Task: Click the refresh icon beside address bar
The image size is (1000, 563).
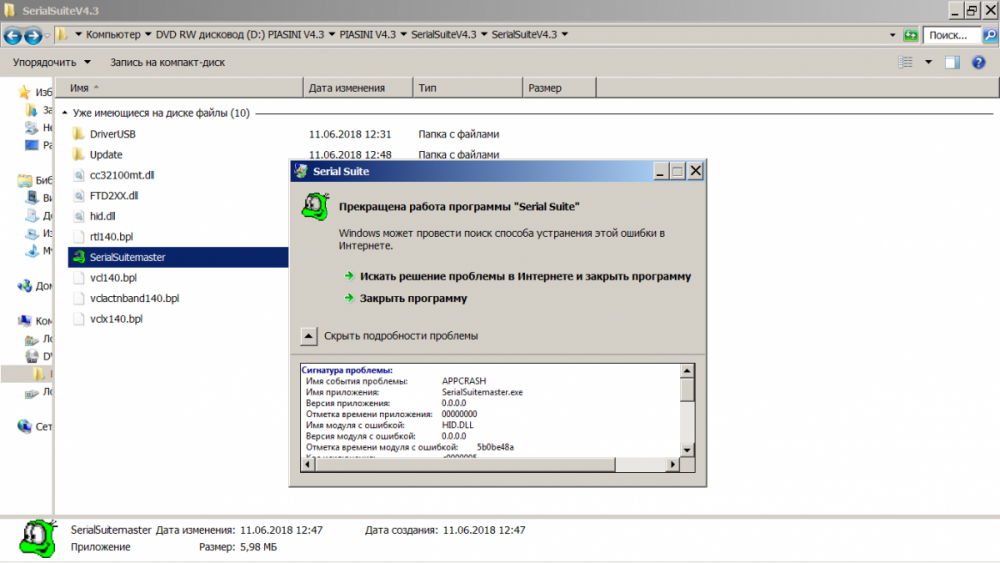Action: coord(911,35)
